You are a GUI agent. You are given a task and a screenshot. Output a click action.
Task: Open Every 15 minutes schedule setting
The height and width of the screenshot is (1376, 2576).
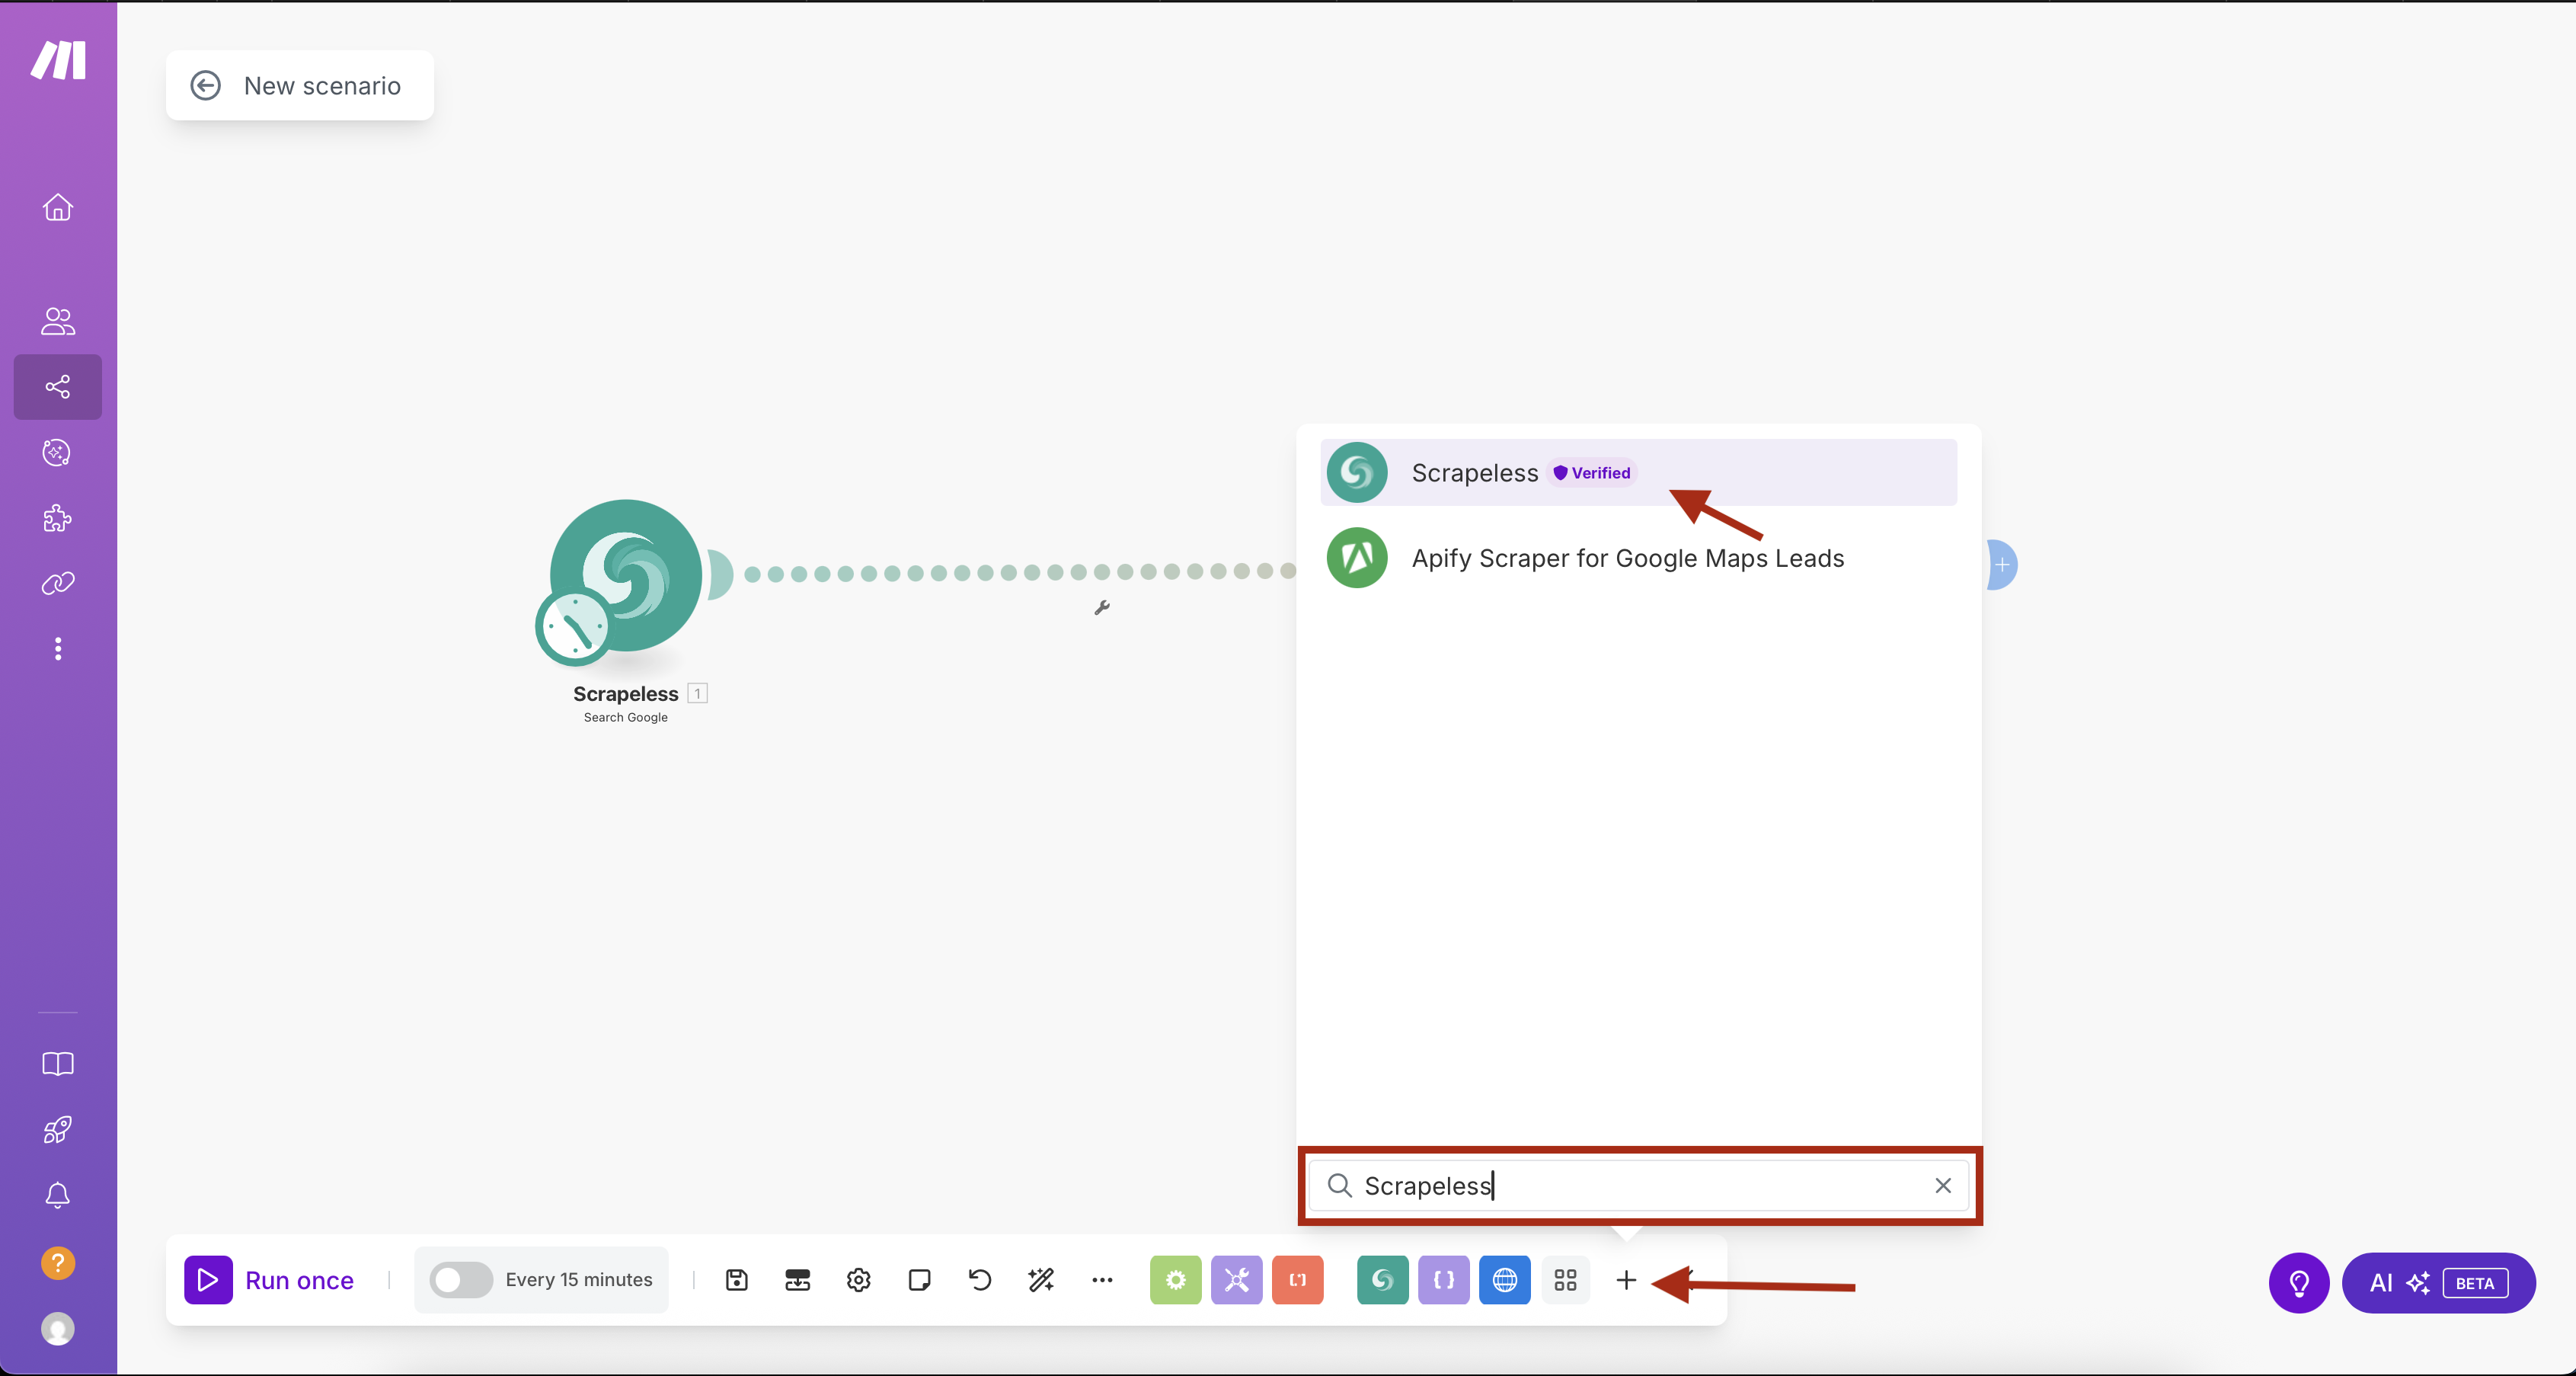point(579,1280)
